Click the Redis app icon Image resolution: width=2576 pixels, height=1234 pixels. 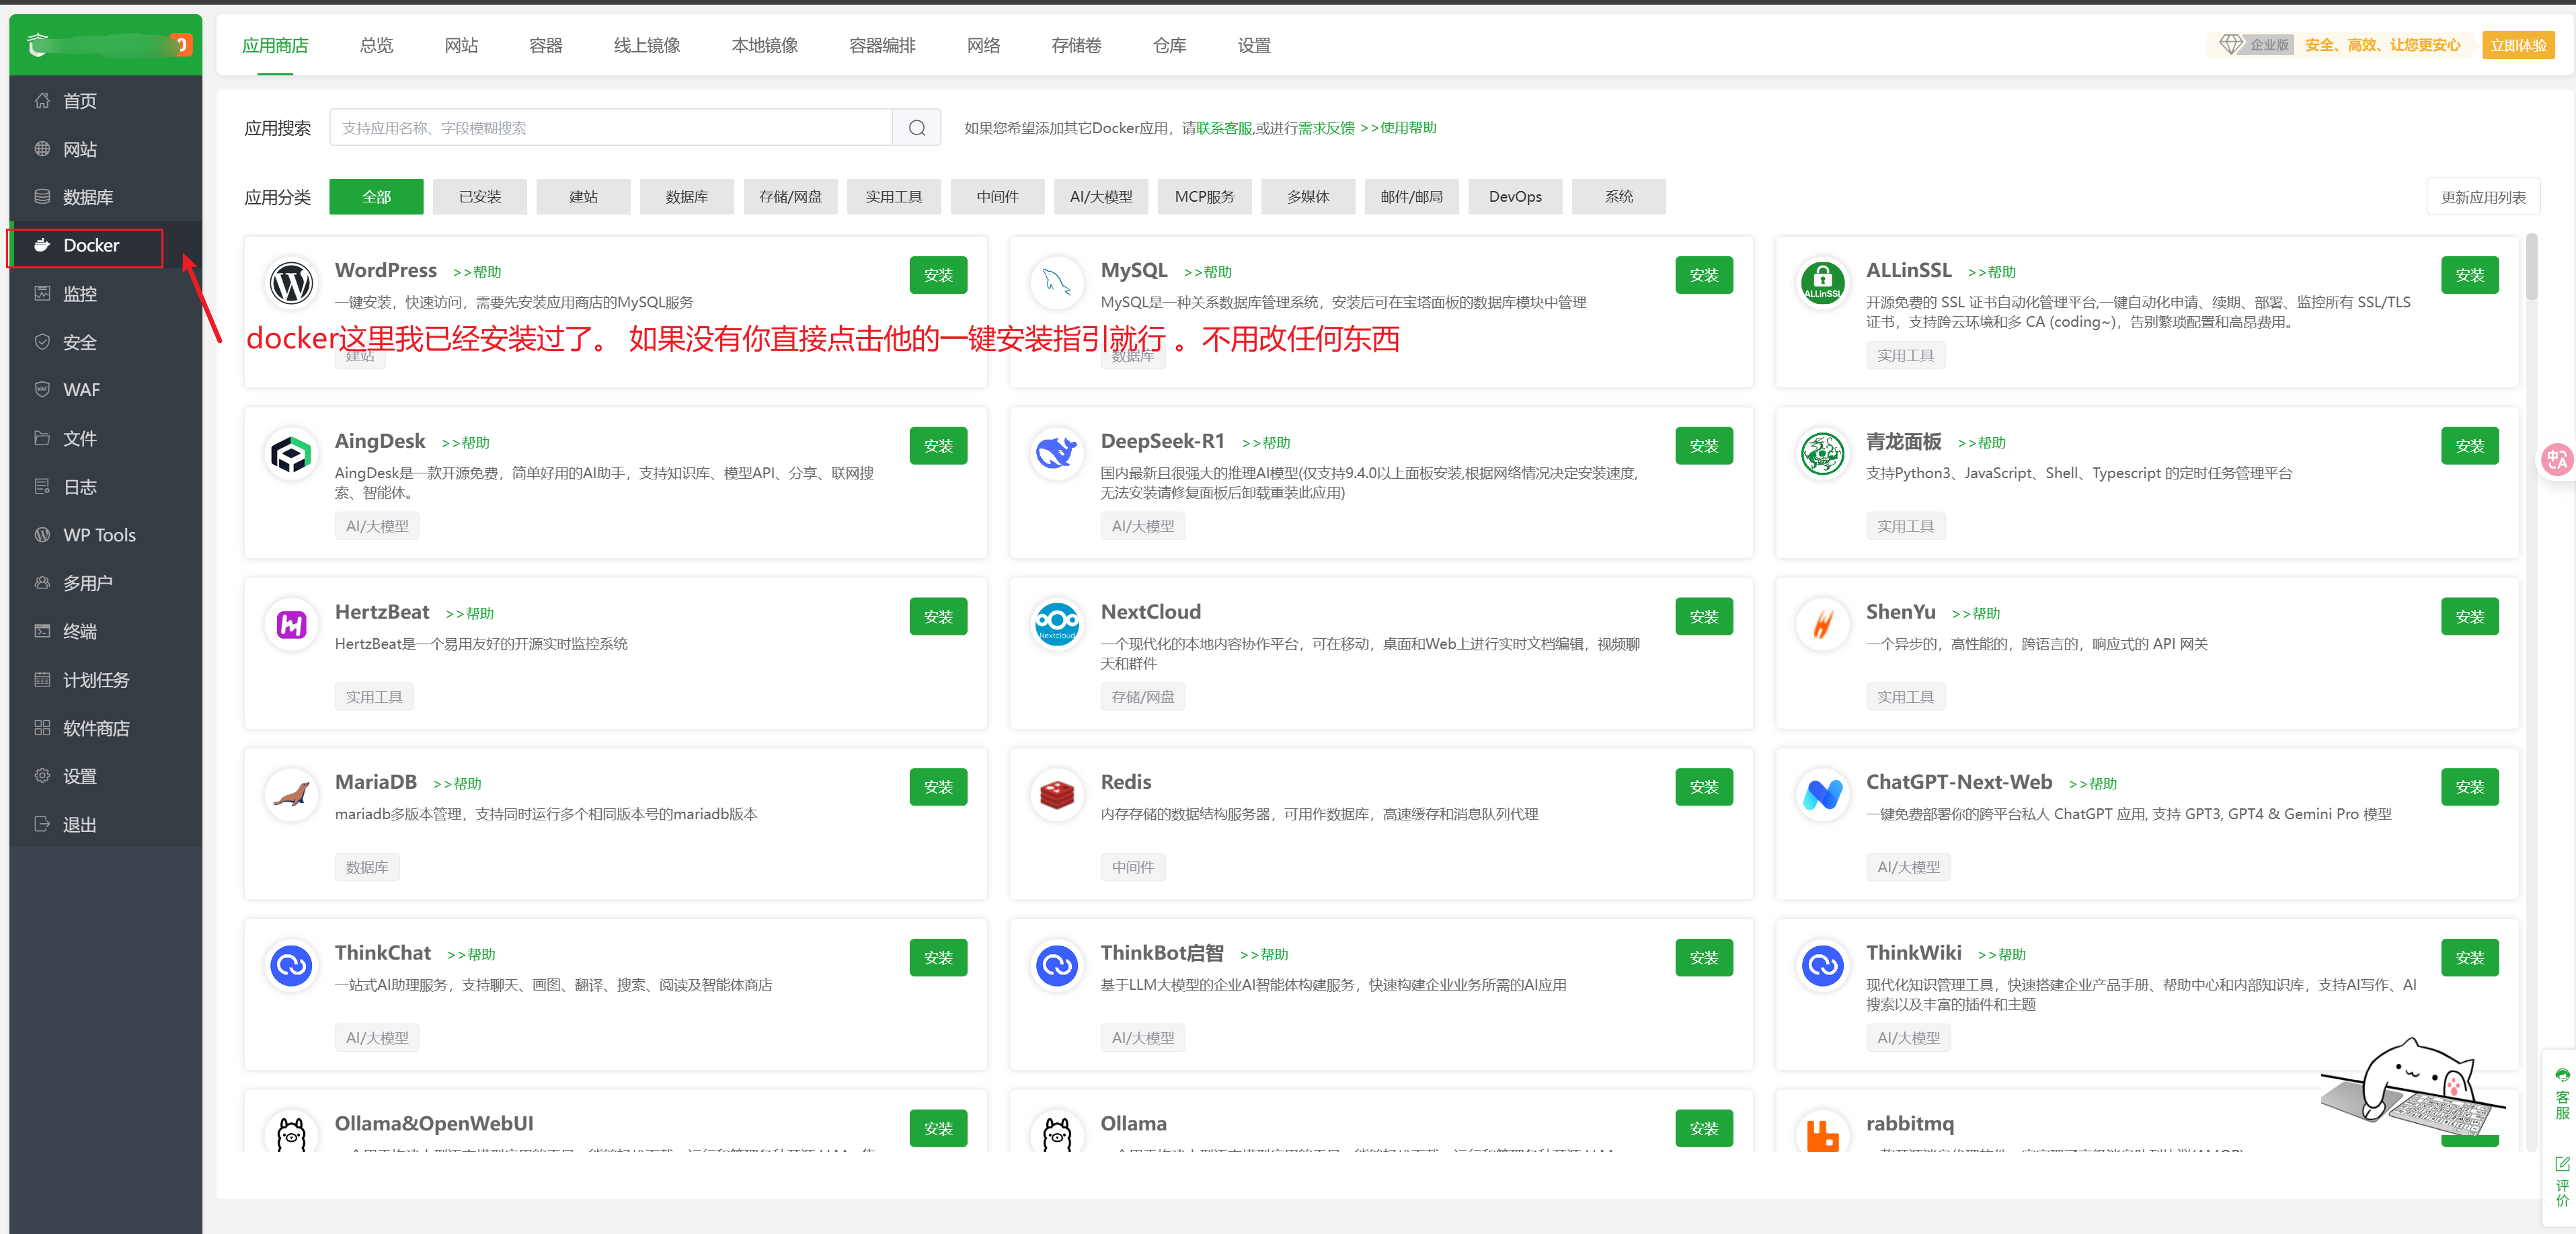tap(1056, 794)
